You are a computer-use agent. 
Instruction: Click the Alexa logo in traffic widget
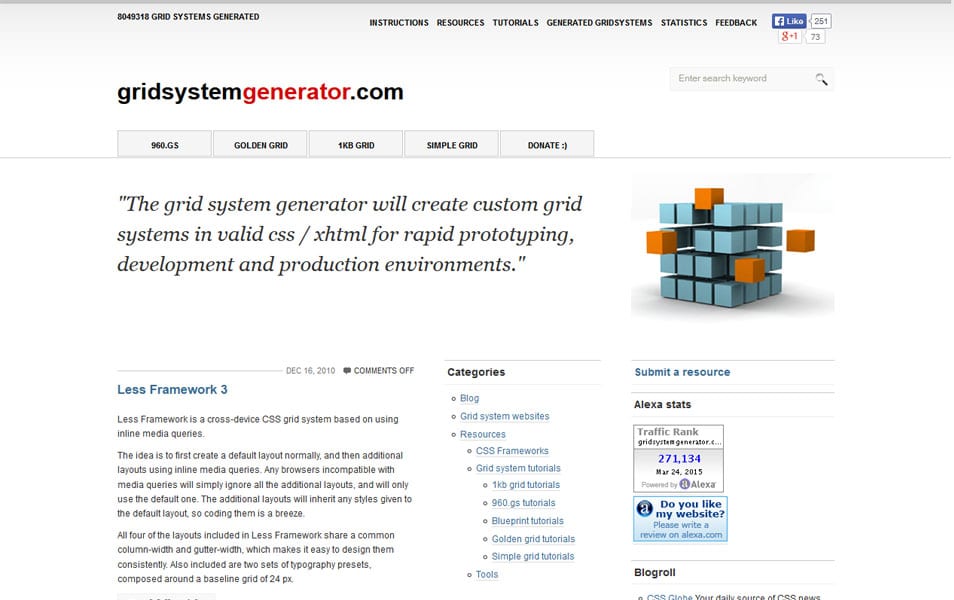pyautogui.click(x=697, y=484)
